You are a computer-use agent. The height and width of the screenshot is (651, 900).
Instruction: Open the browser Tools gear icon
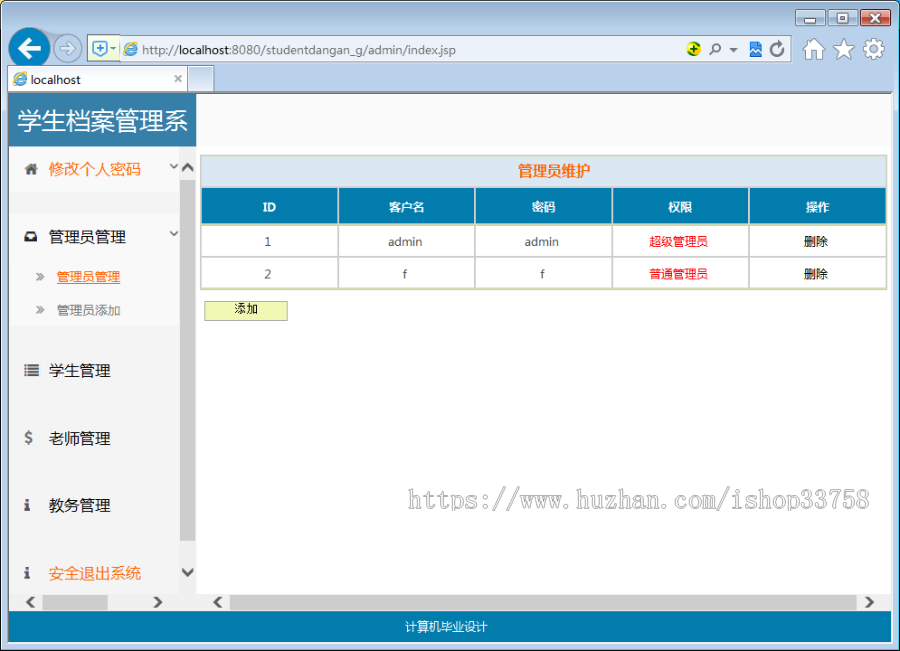[874, 49]
